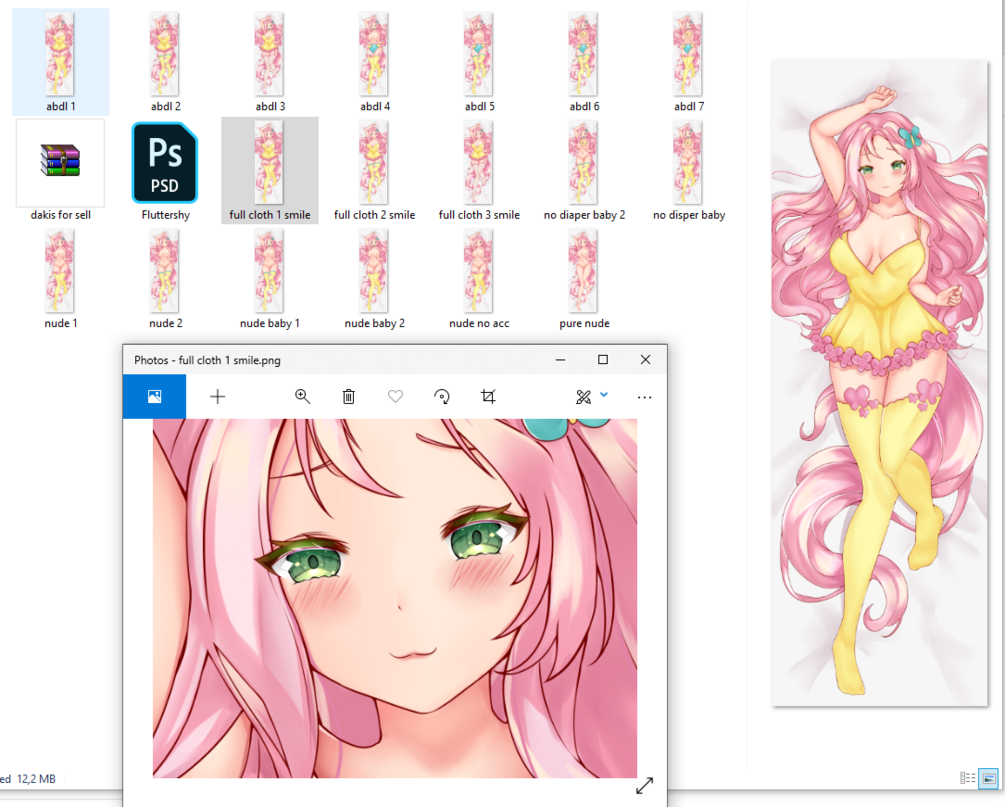Select the abdl 3 file
This screenshot has height=807, width=1005.
coord(270,62)
